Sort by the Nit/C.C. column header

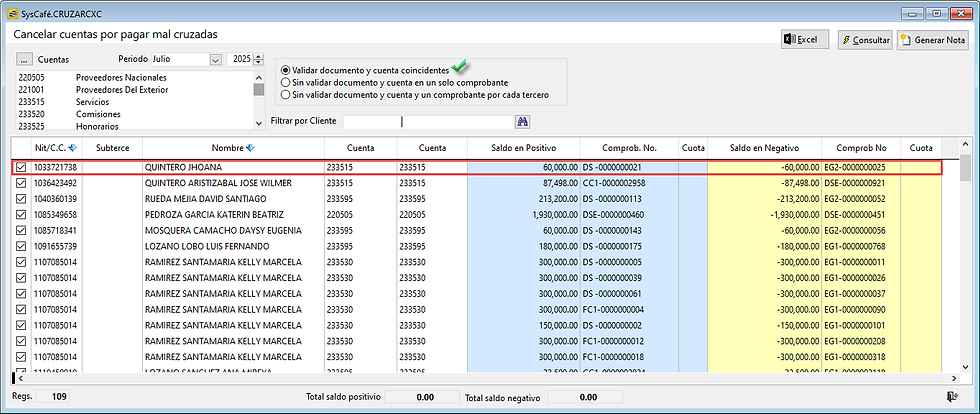[x=54, y=148]
